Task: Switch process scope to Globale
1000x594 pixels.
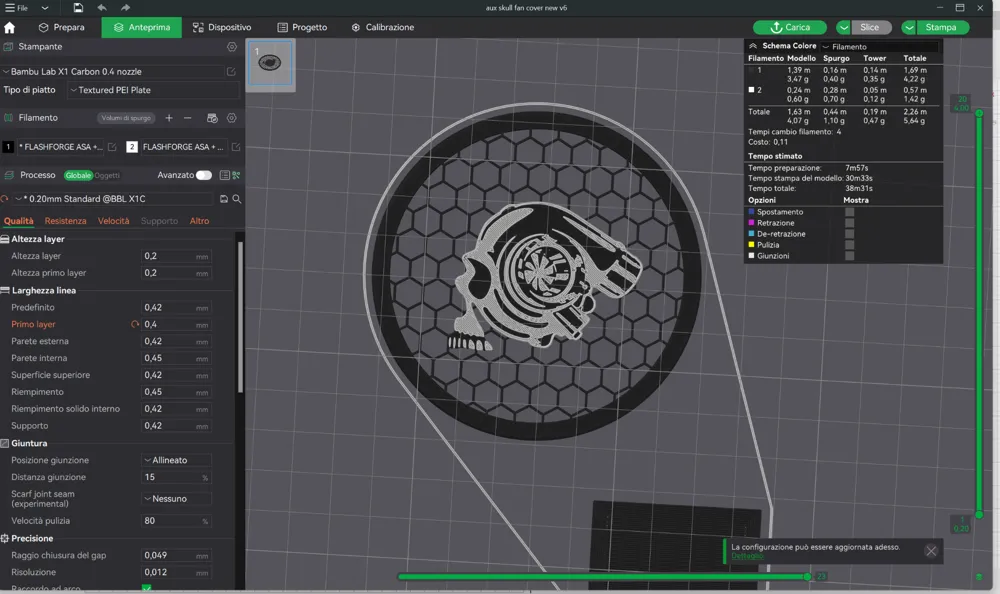Action: click(x=78, y=175)
